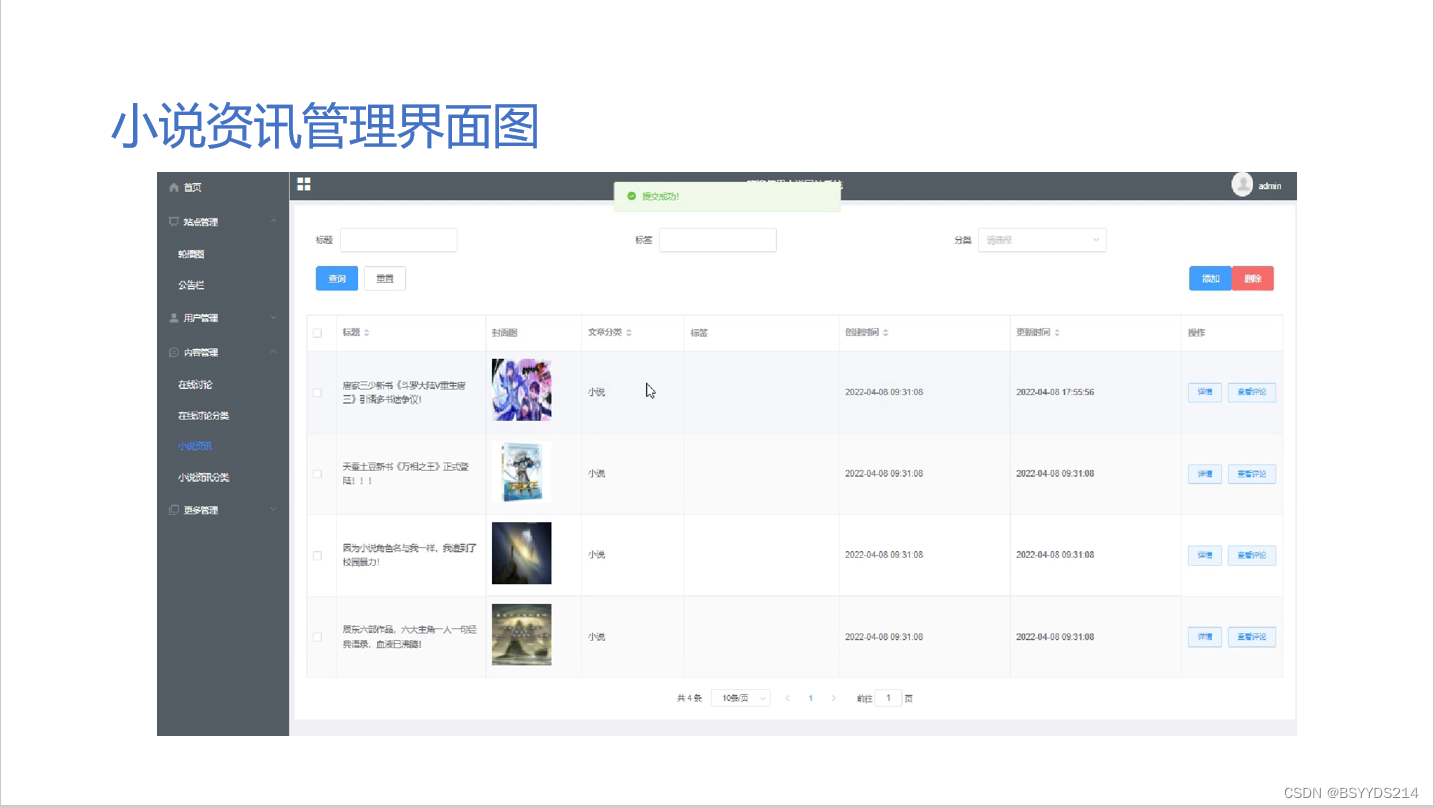Click the 内容管理 chat bubble icon
Image resolution: width=1434 pixels, height=808 pixels.
pyautogui.click(x=174, y=352)
